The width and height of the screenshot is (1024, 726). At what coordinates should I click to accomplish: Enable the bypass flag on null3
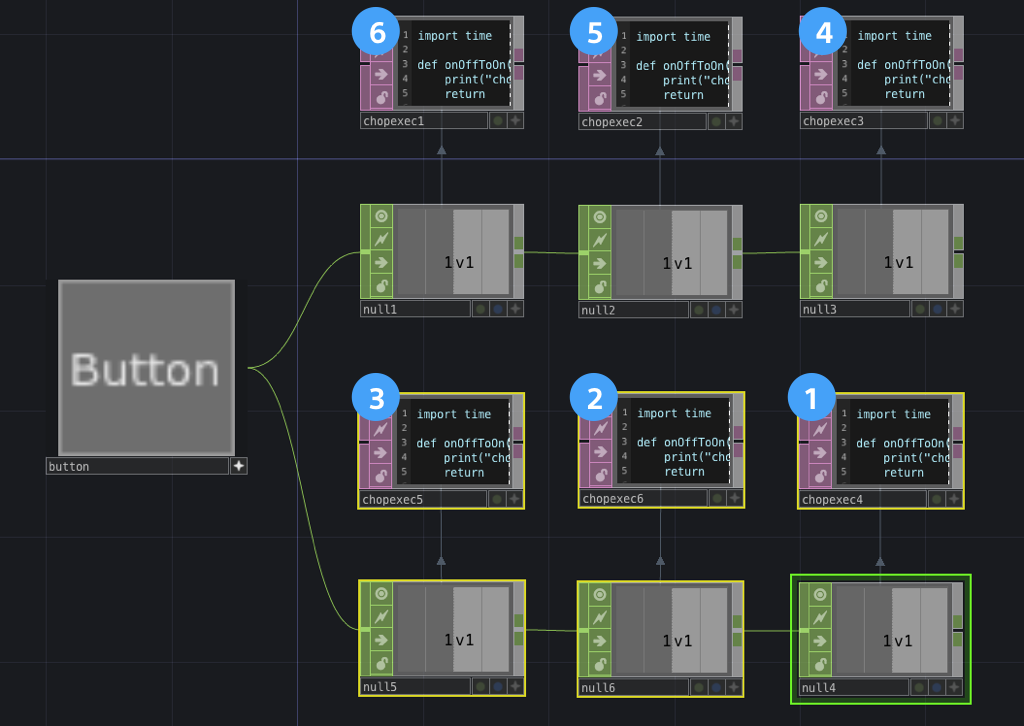point(820,240)
